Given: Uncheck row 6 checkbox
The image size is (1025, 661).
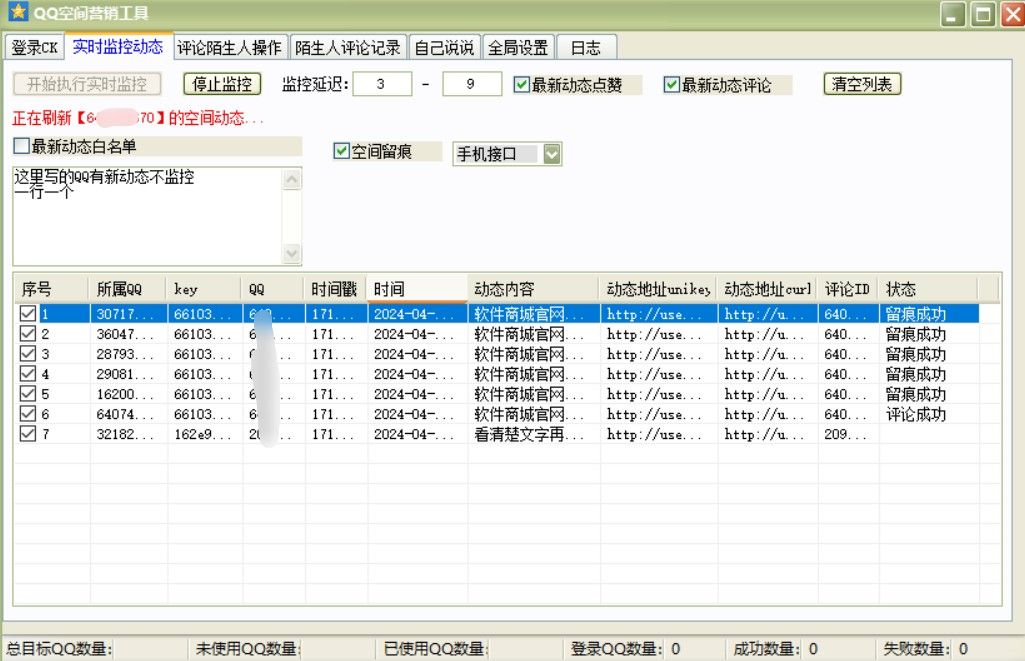Looking at the screenshot, I should (27, 414).
